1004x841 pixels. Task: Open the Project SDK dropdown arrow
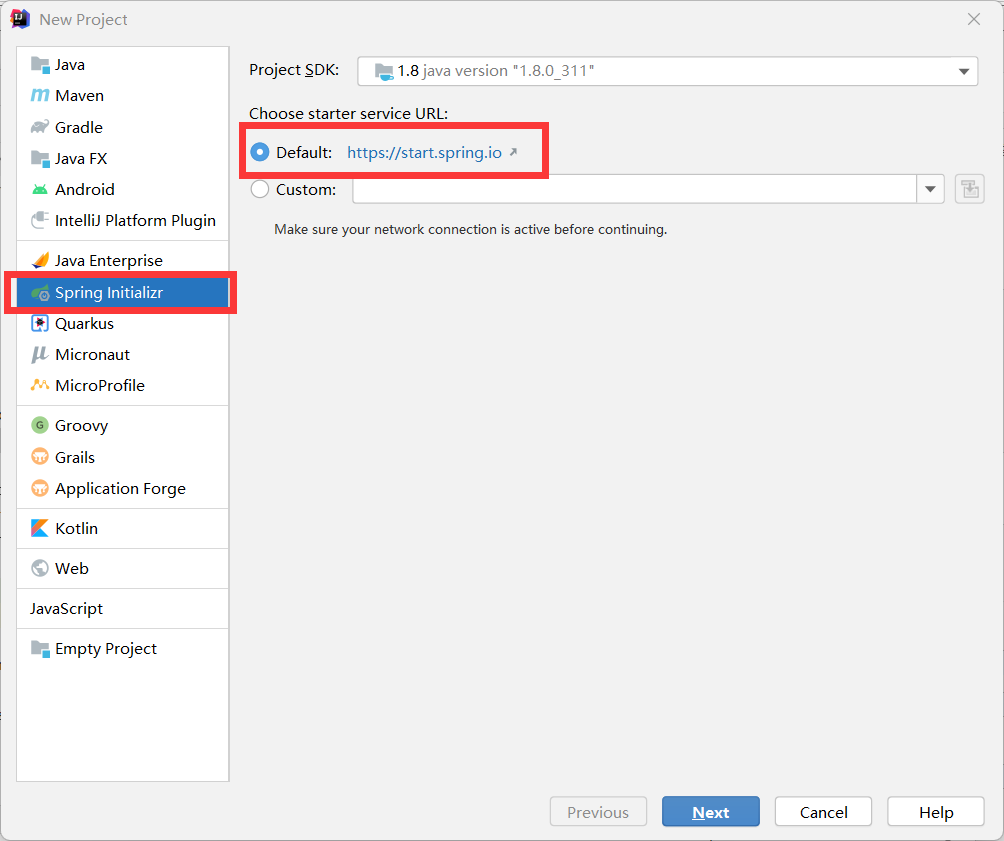point(964,71)
